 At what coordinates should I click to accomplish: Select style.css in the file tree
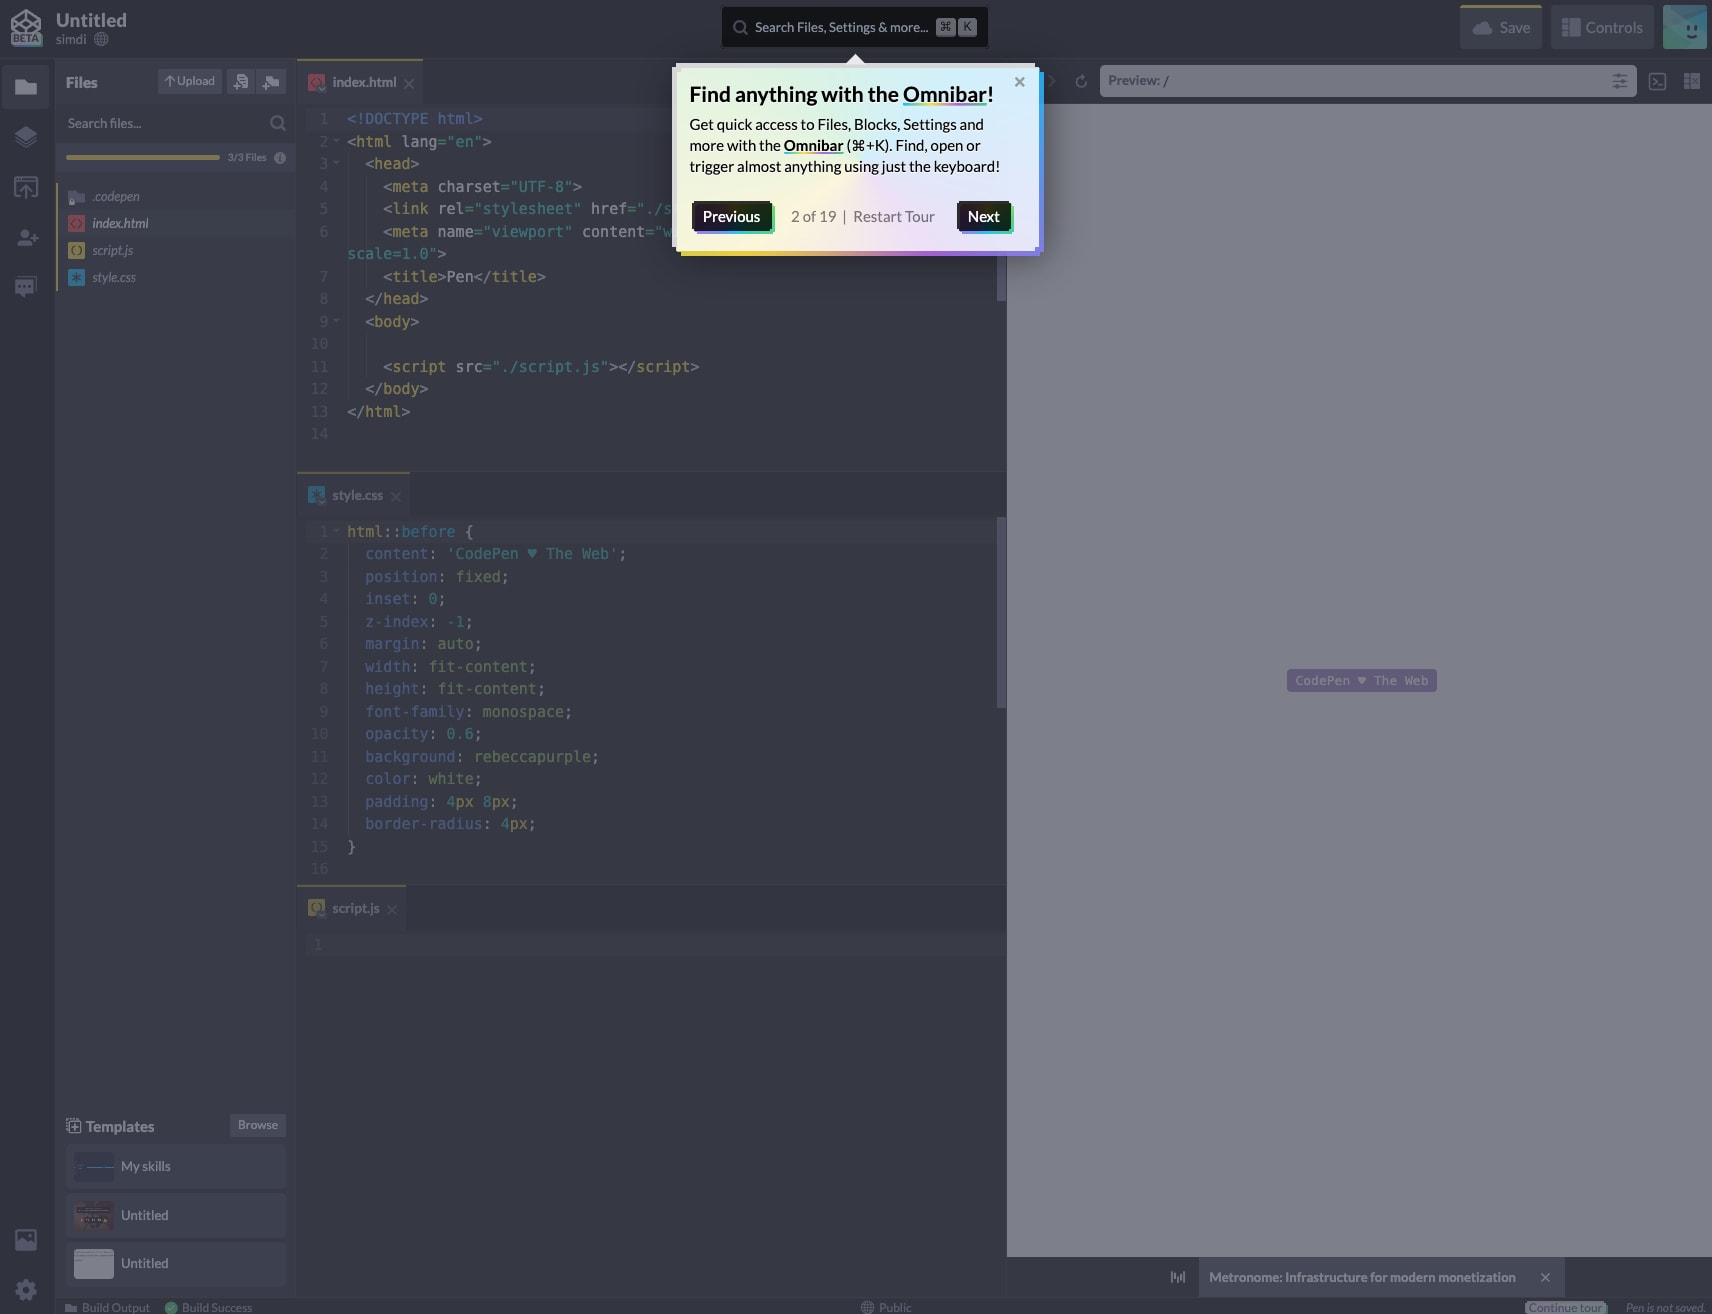176,277
